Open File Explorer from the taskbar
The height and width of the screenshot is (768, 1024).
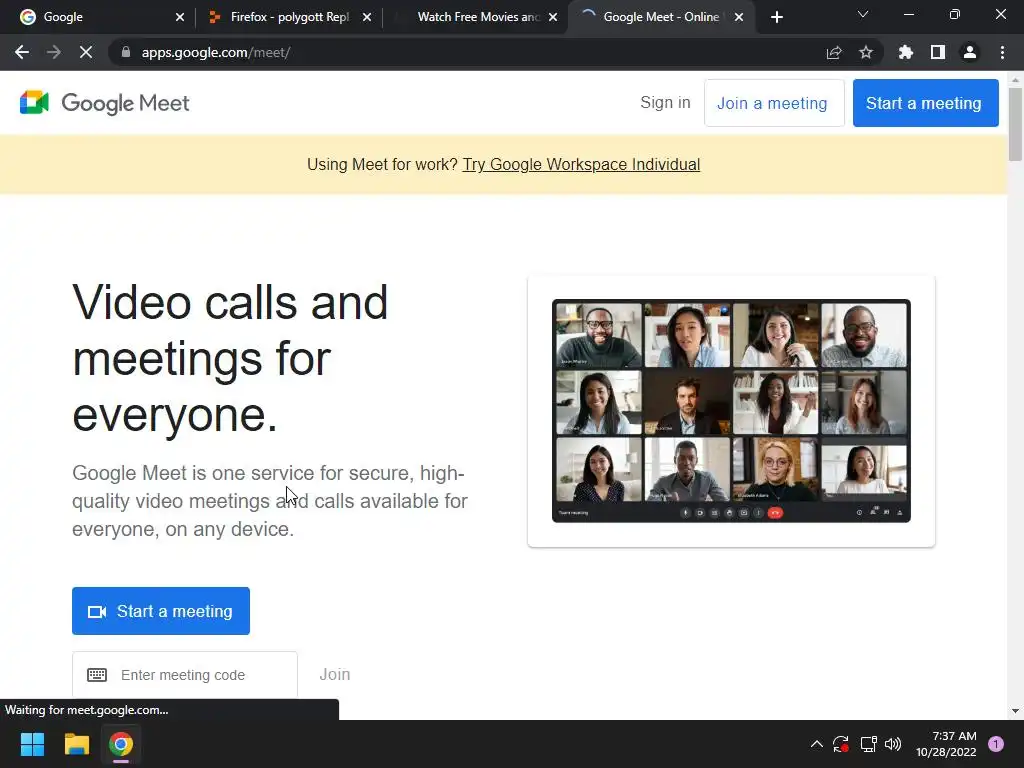(x=76, y=744)
